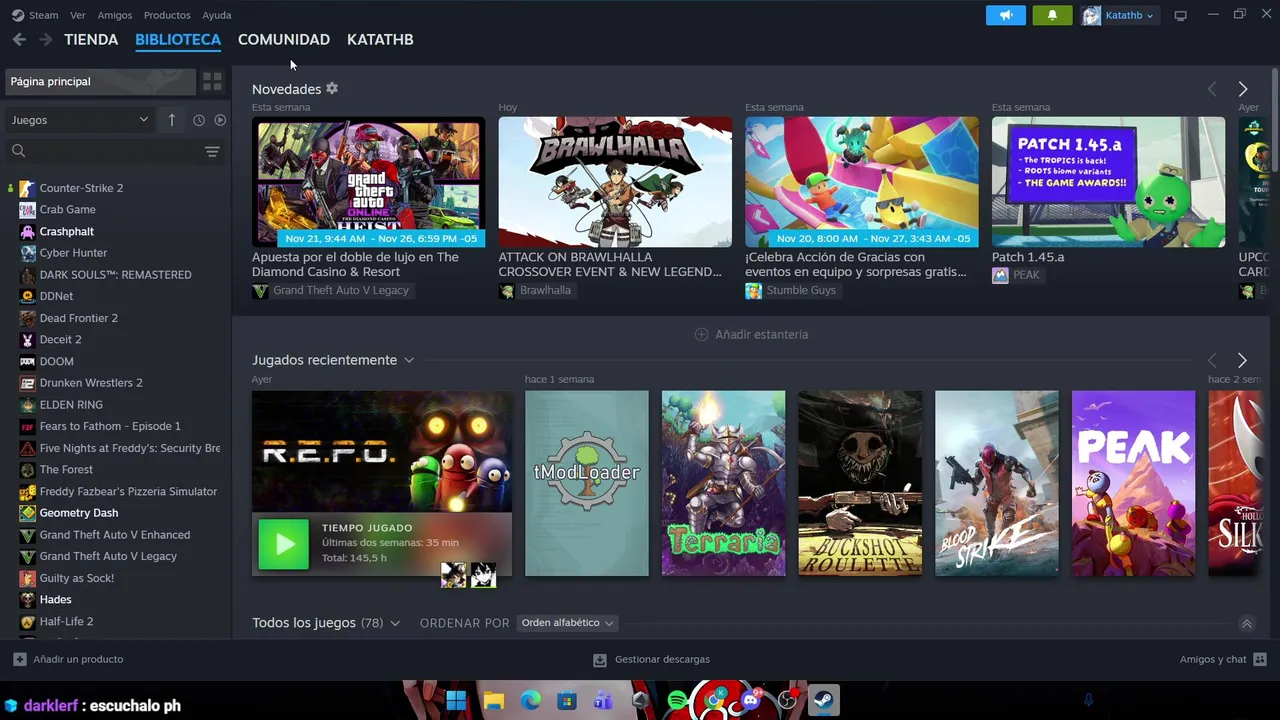
Task: Switch to COMUNIDAD tab
Action: (284, 39)
